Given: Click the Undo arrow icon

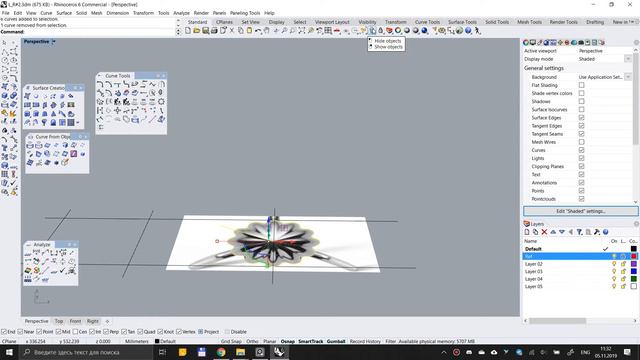Looking at the screenshot, I should (x=258, y=31).
